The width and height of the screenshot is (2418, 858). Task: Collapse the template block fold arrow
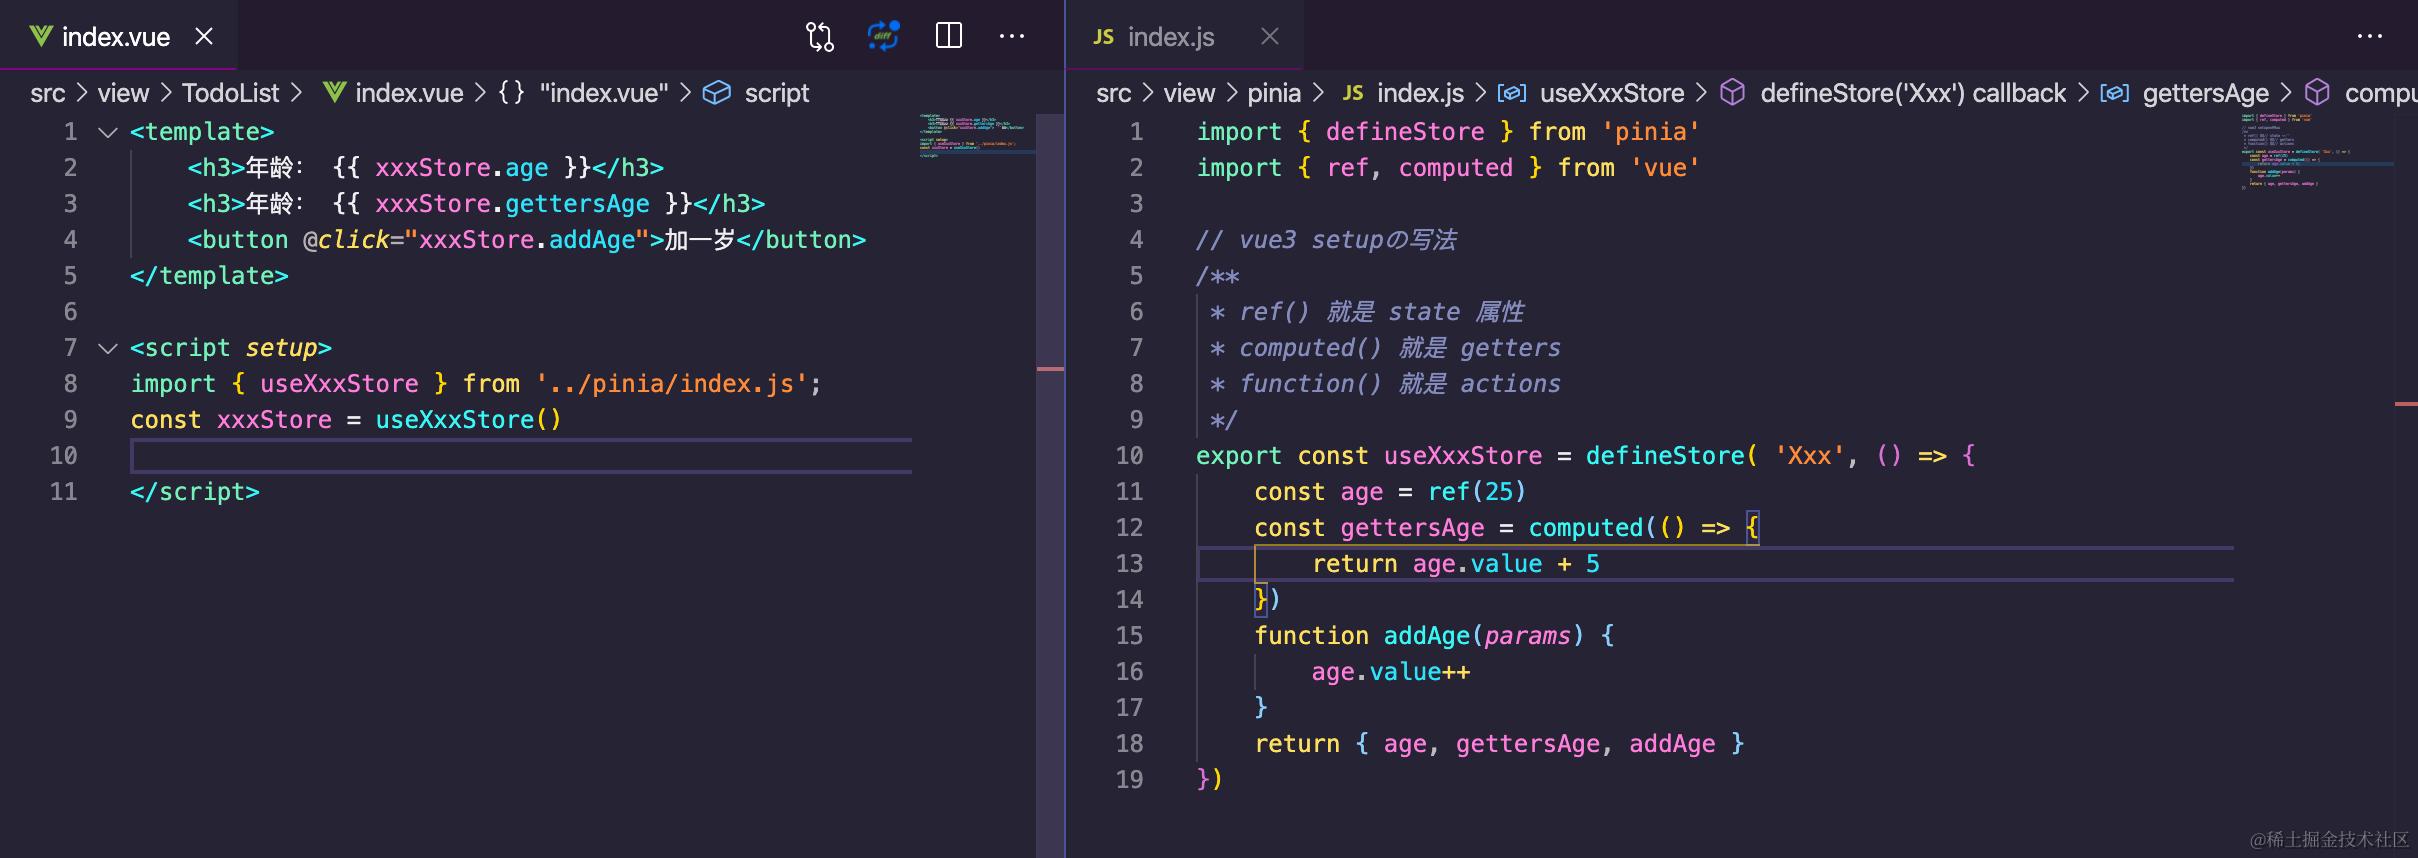pyautogui.click(x=108, y=132)
